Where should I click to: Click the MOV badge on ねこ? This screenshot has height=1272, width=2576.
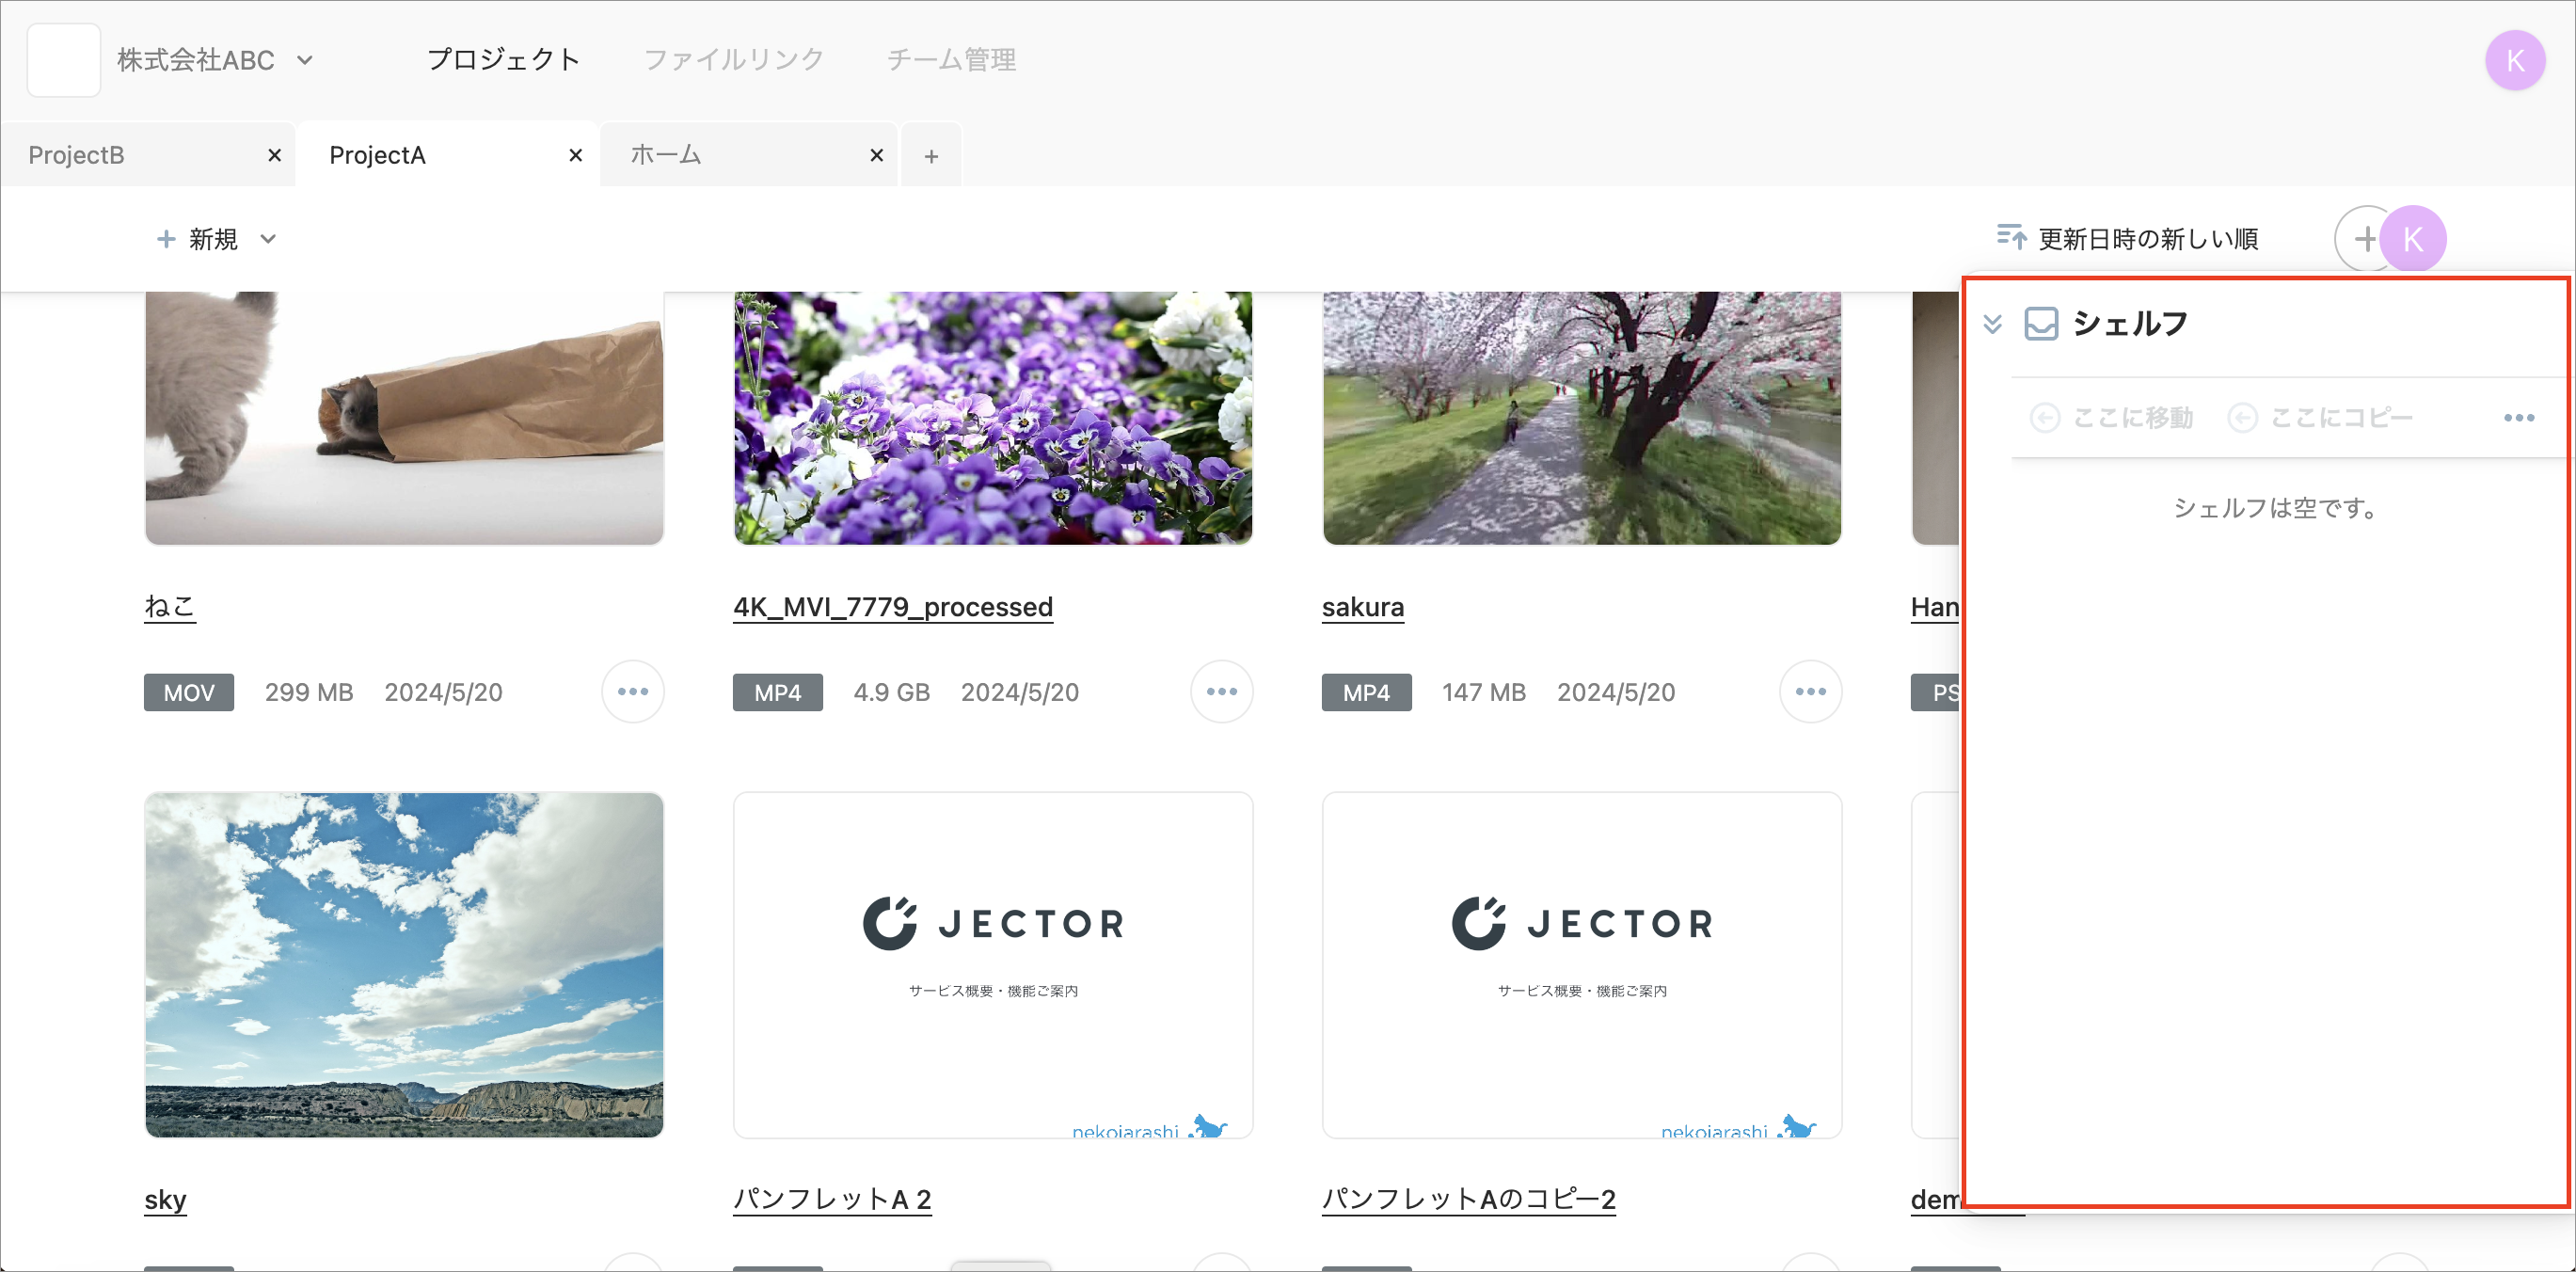tap(189, 692)
